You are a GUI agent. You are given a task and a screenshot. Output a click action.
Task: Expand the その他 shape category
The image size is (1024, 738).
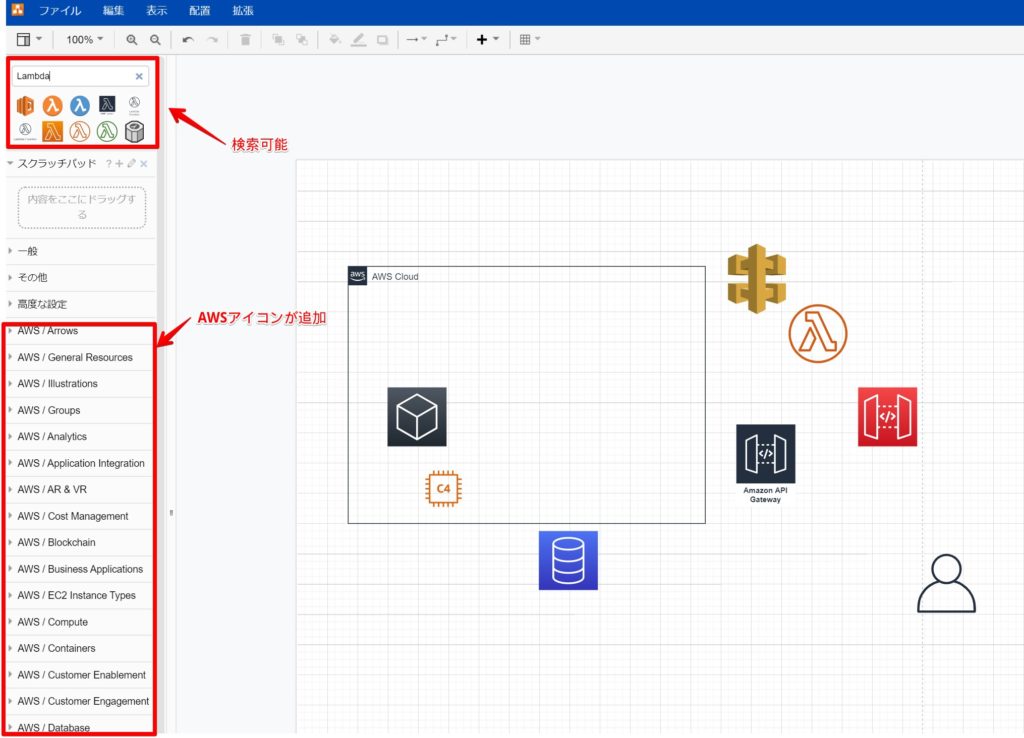(x=81, y=278)
